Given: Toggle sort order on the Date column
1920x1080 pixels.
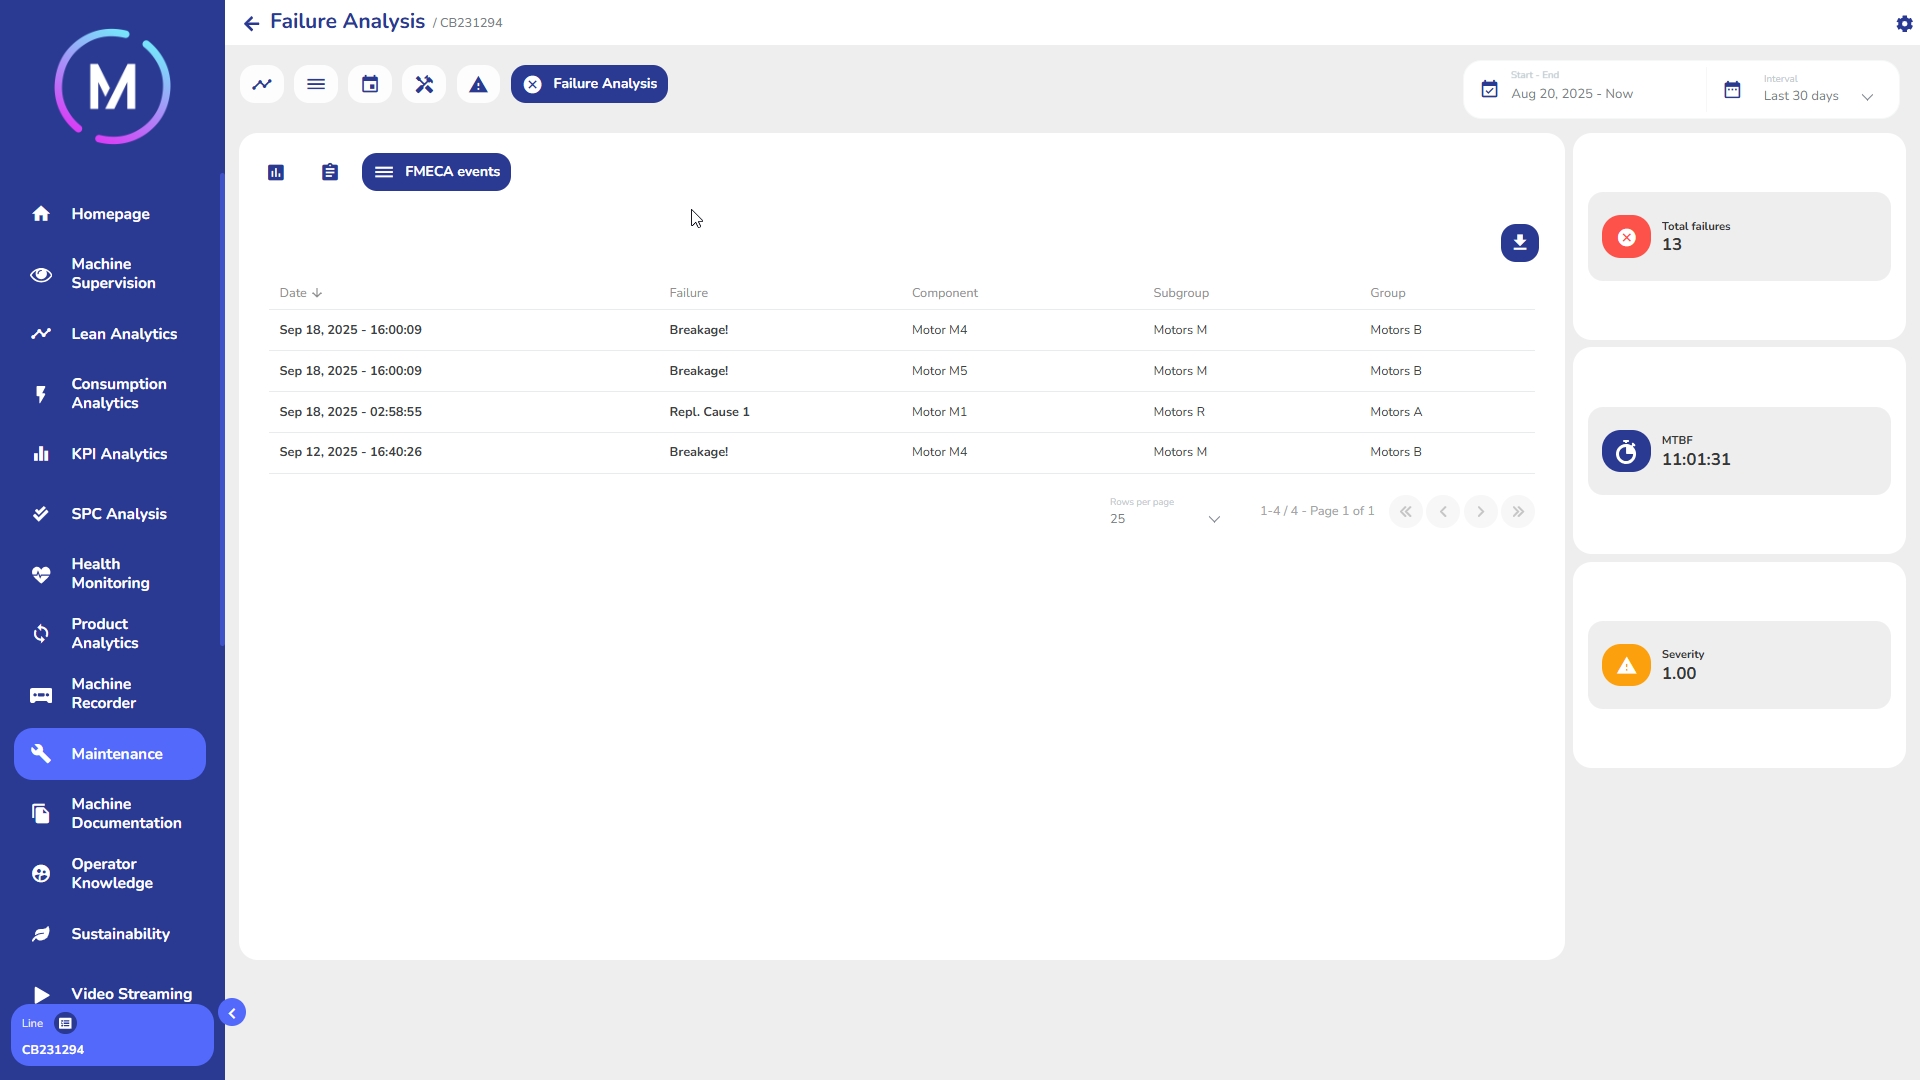Looking at the screenshot, I should pyautogui.click(x=300, y=293).
